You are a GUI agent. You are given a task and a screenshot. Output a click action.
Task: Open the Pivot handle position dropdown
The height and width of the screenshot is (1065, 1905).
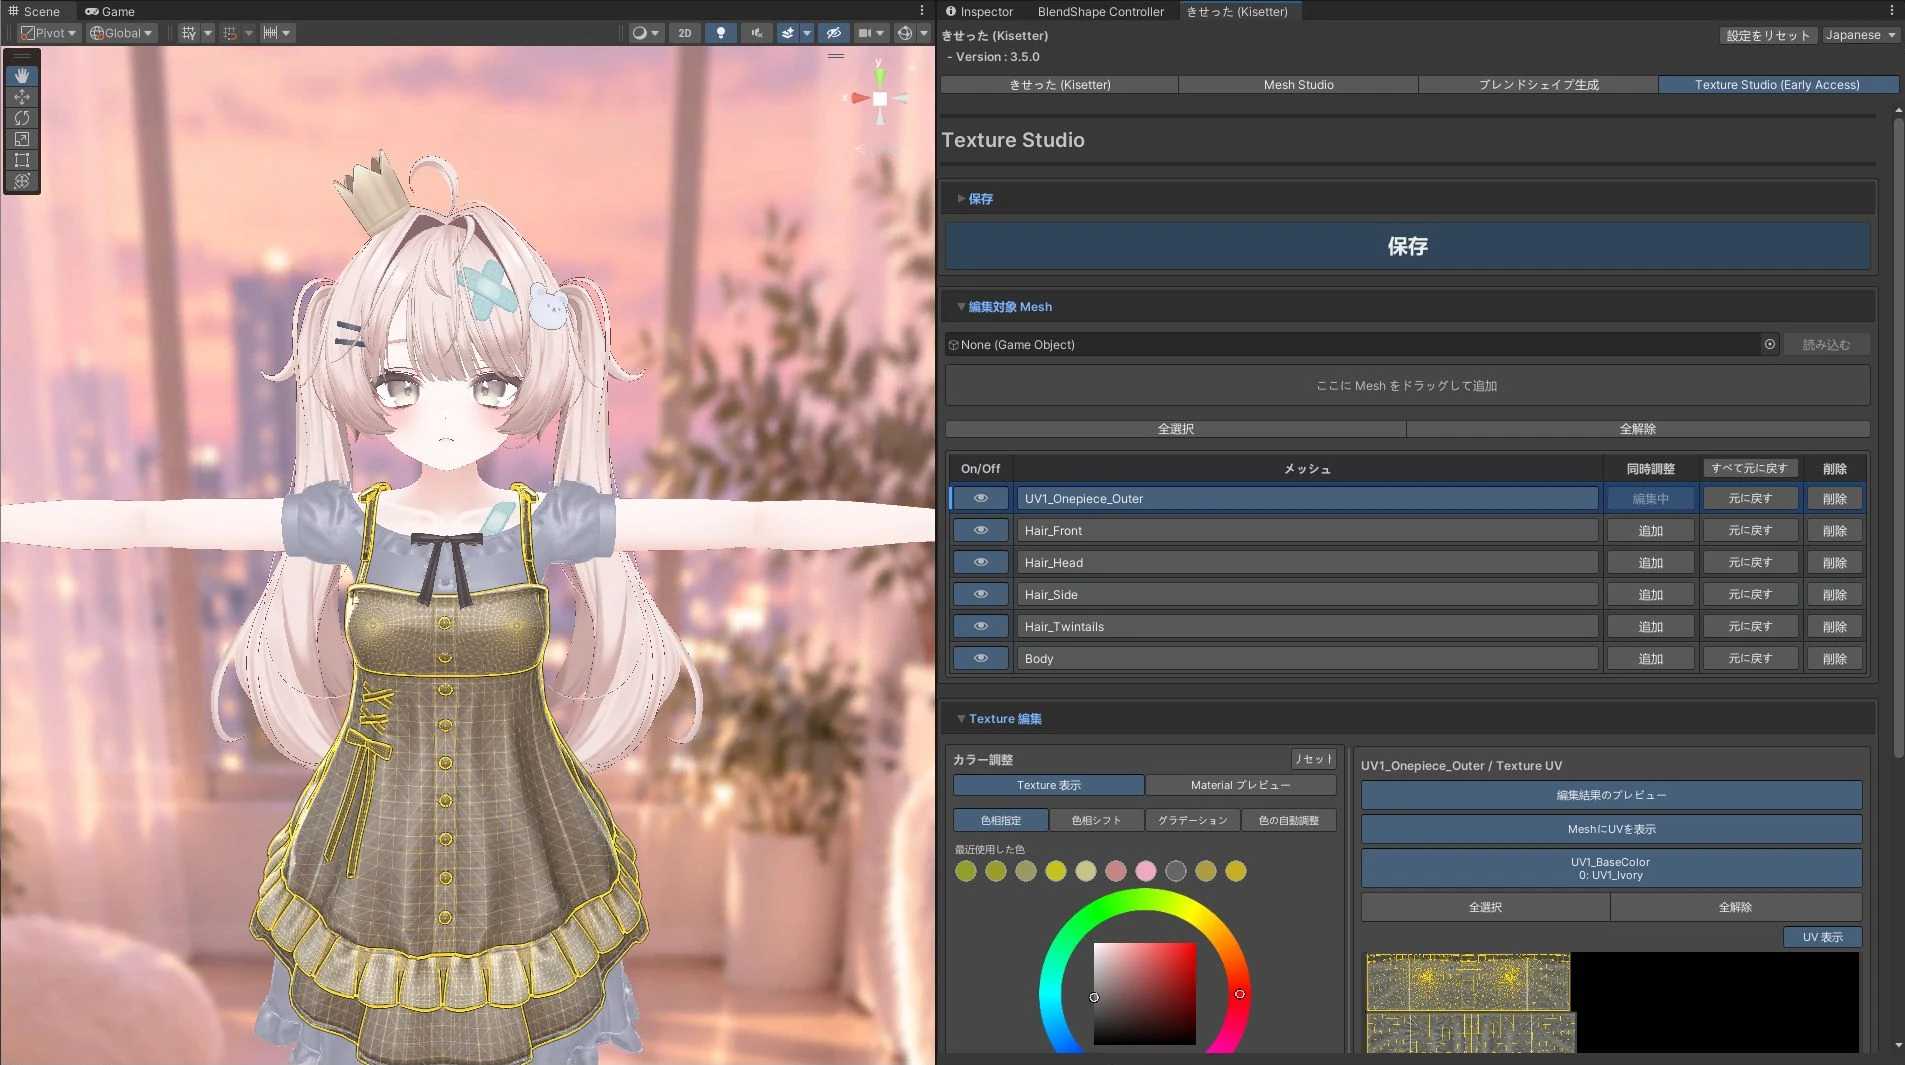pyautogui.click(x=49, y=33)
